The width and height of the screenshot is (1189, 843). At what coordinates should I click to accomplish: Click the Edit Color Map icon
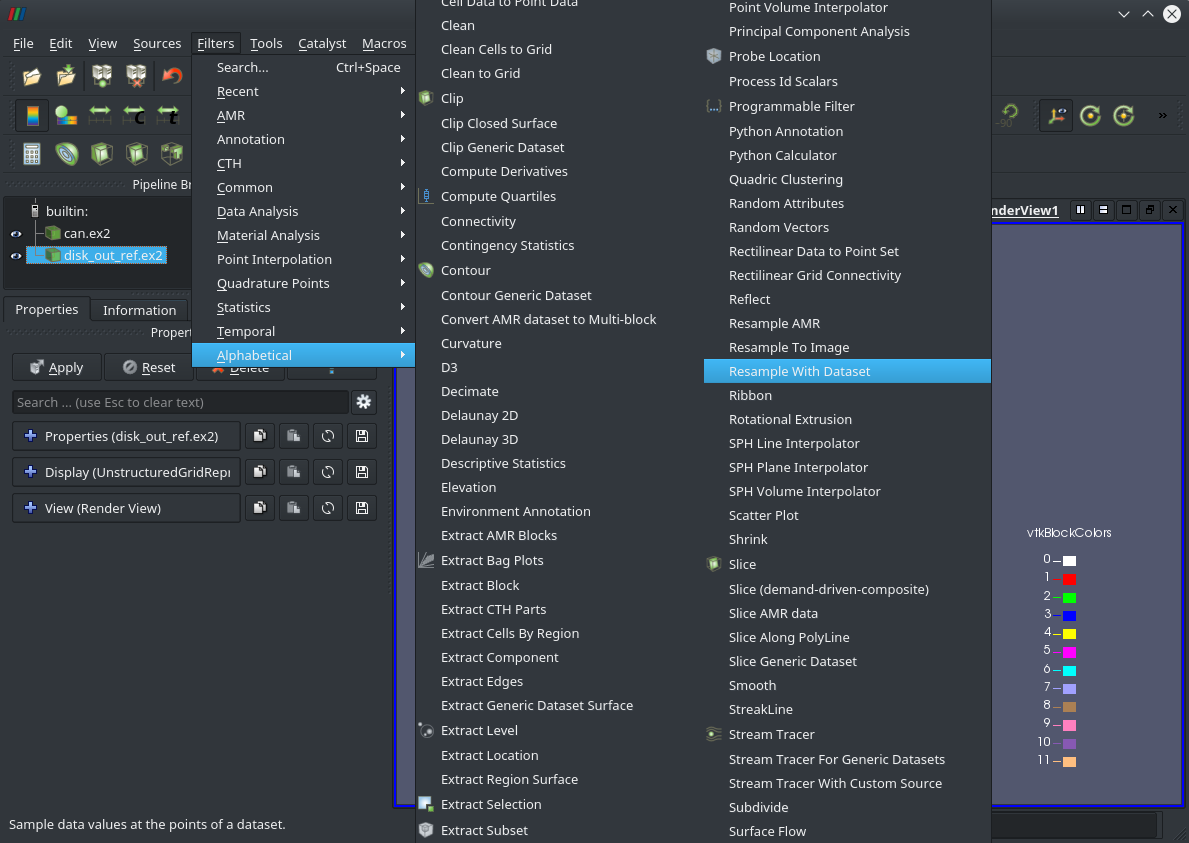coord(66,116)
